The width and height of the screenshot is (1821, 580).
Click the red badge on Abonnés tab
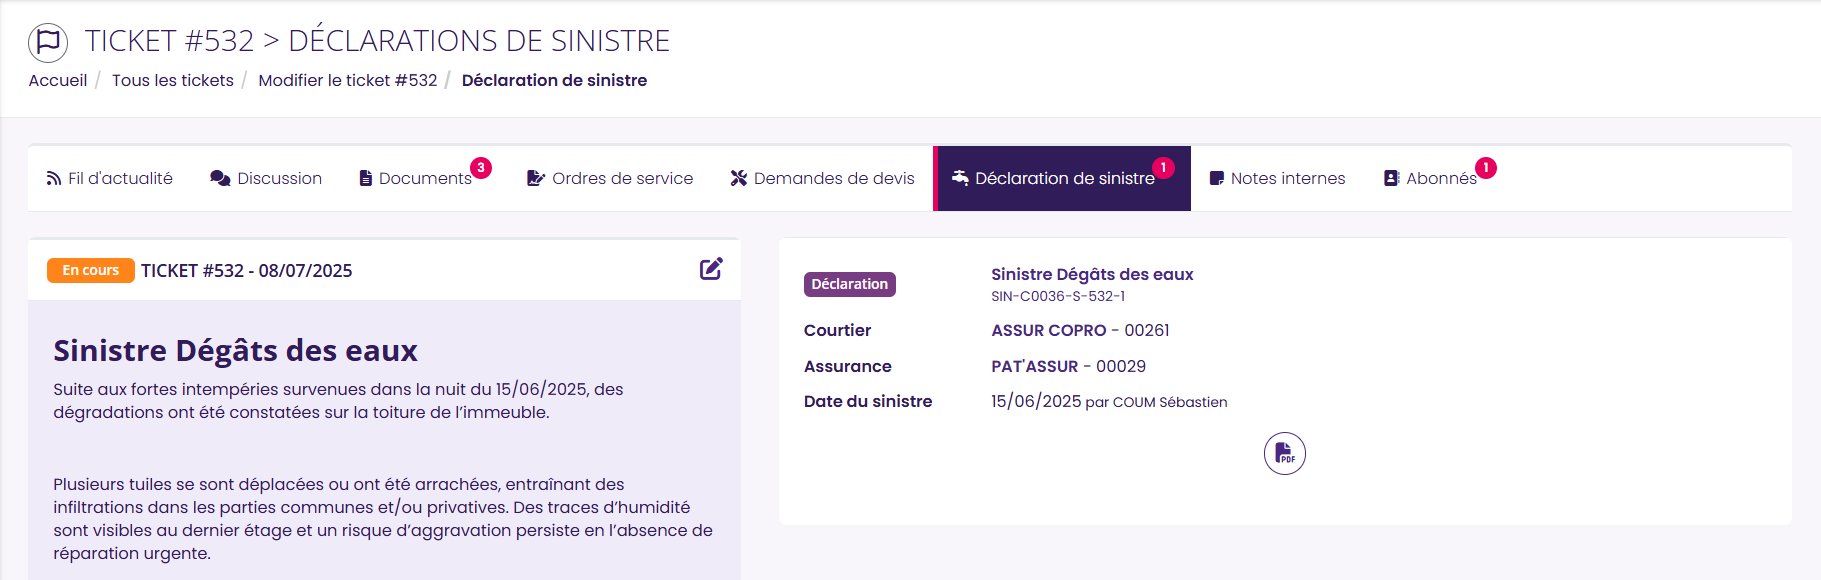coord(1486,167)
